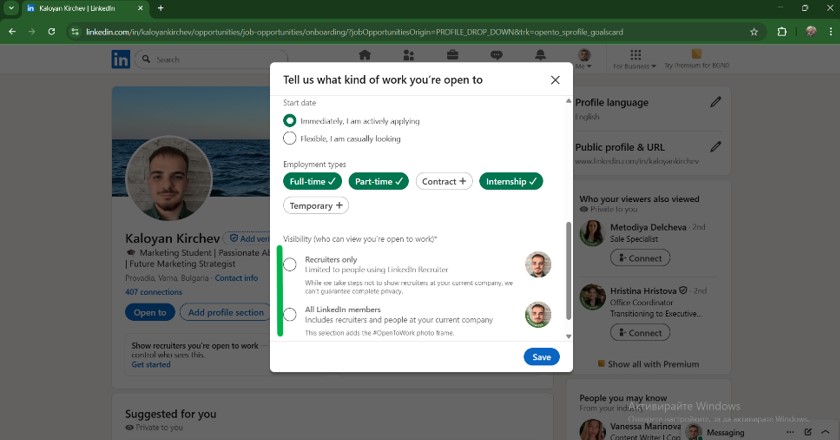This screenshot has height=440, width=840.
Task: Open Notifications bell icon
Action: [x=541, y=55]
